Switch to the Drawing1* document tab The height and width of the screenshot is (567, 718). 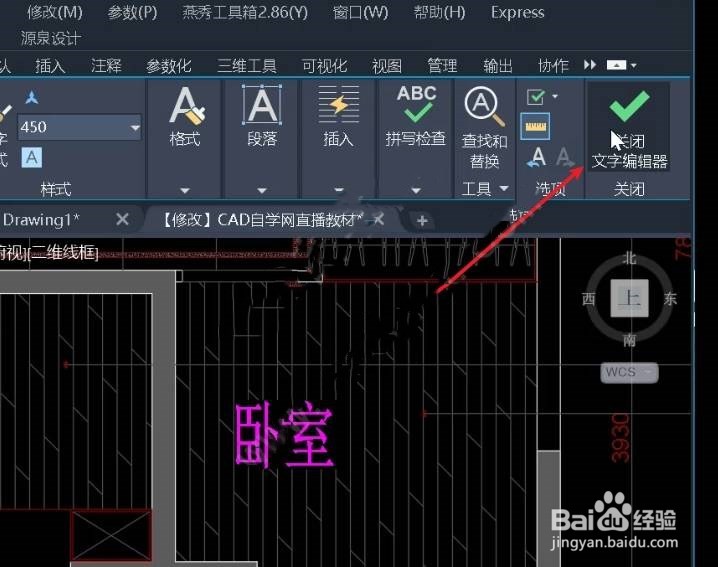[x=42, y=220]
